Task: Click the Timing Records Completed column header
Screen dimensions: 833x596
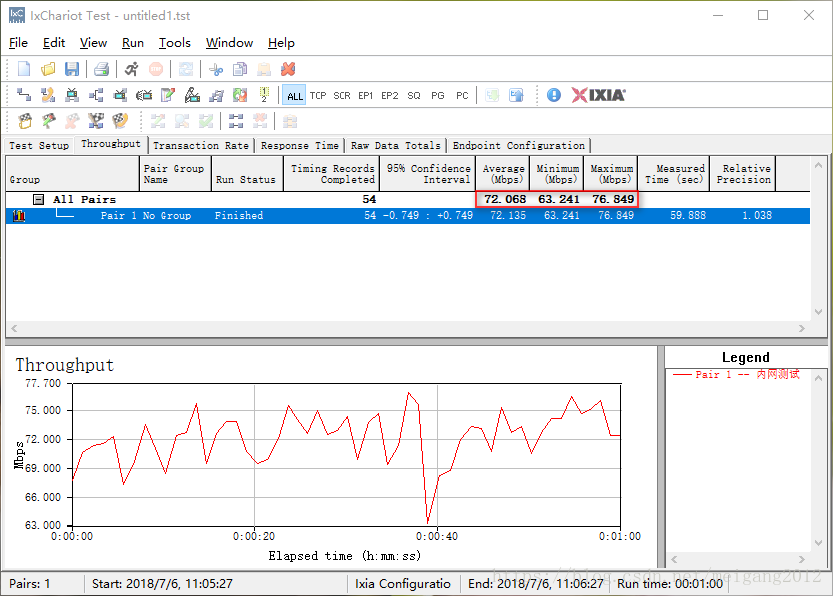Action: [x=332, y=174]
